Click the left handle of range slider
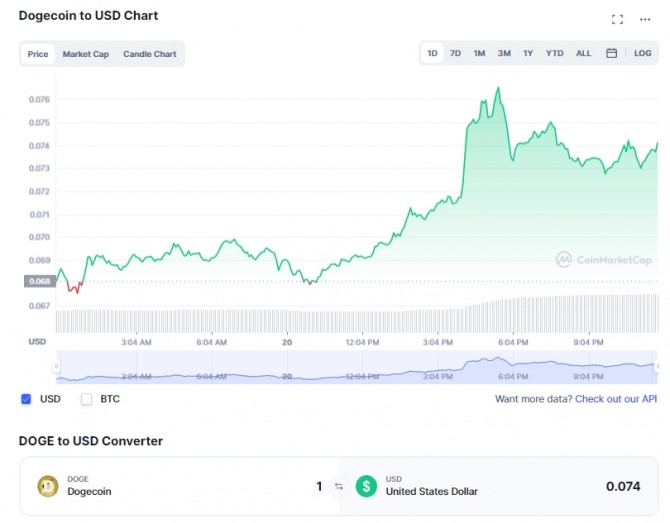The height and width of the screenshot is (523, 670). click(57, 367)
